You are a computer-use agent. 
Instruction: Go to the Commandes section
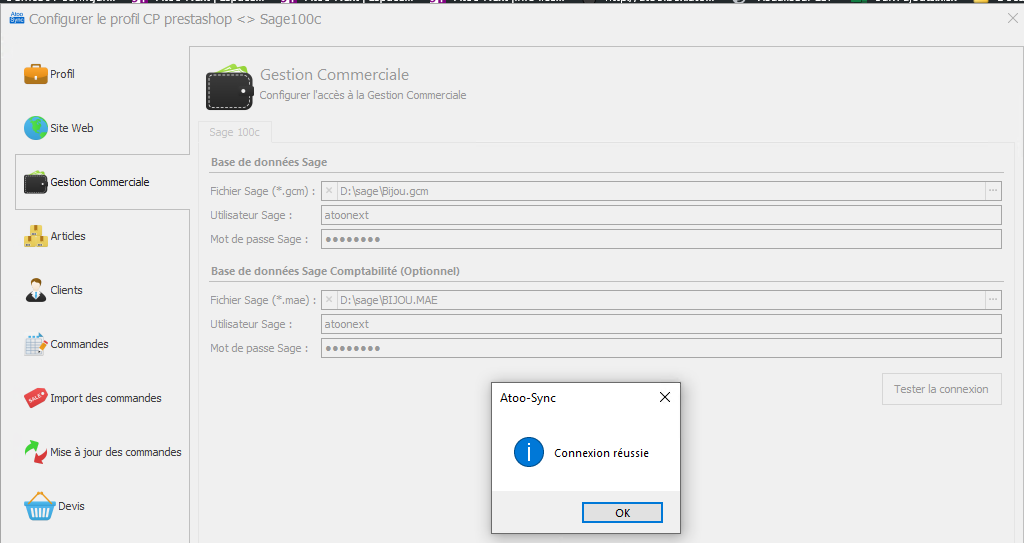pyautogui.click(x=79, y=344)
